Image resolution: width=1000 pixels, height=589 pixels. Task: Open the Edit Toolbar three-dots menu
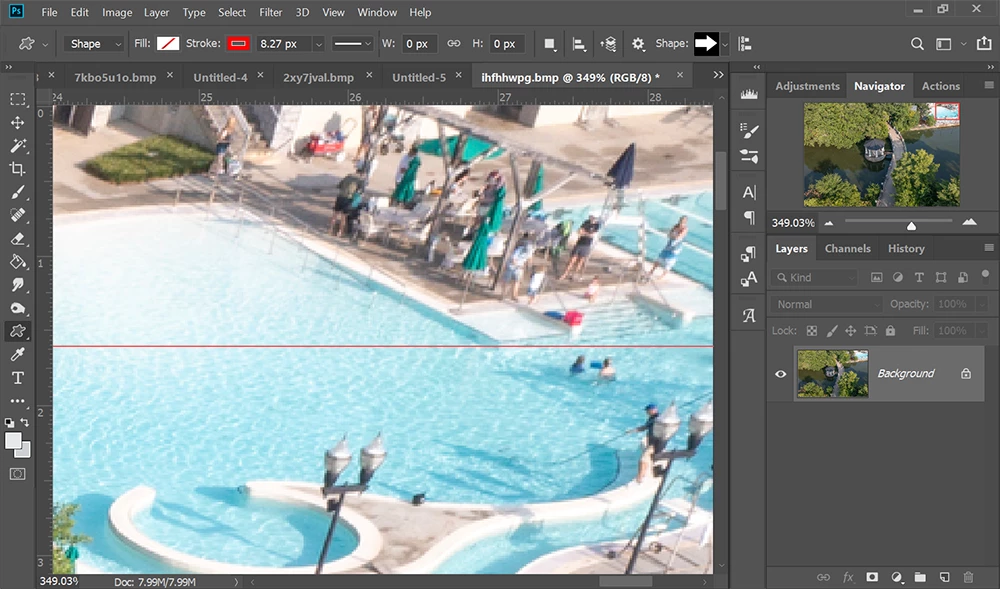[18, 401]
